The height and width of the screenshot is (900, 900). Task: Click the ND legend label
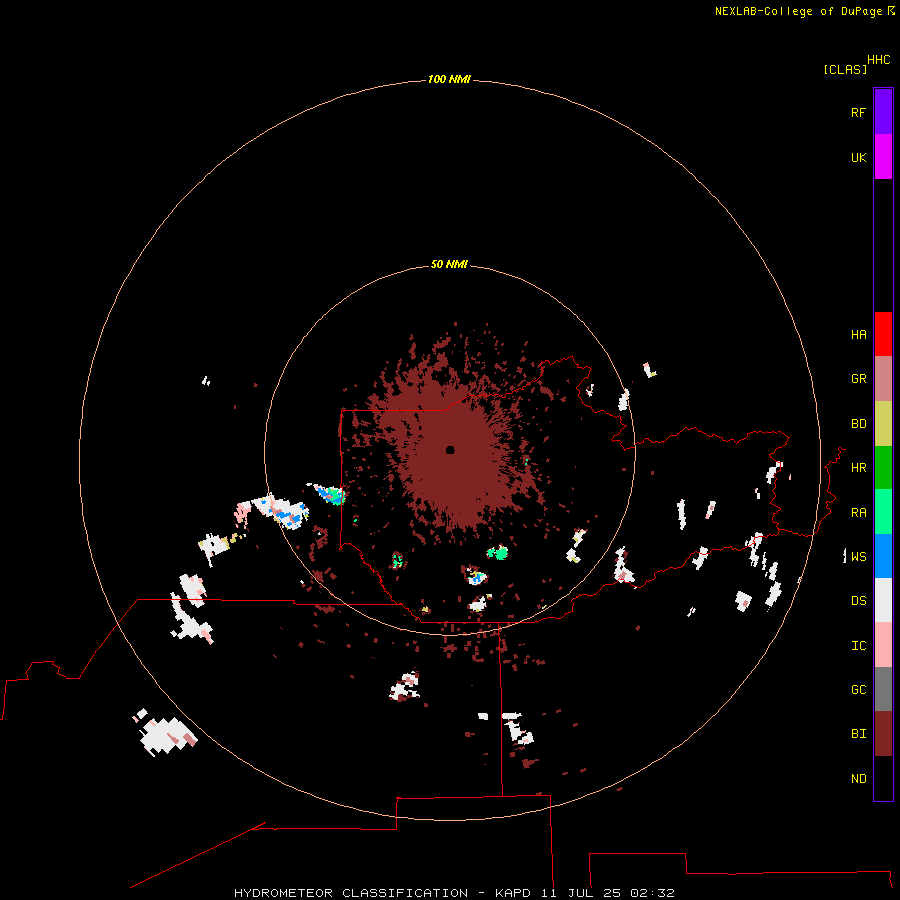coord(858,779)
